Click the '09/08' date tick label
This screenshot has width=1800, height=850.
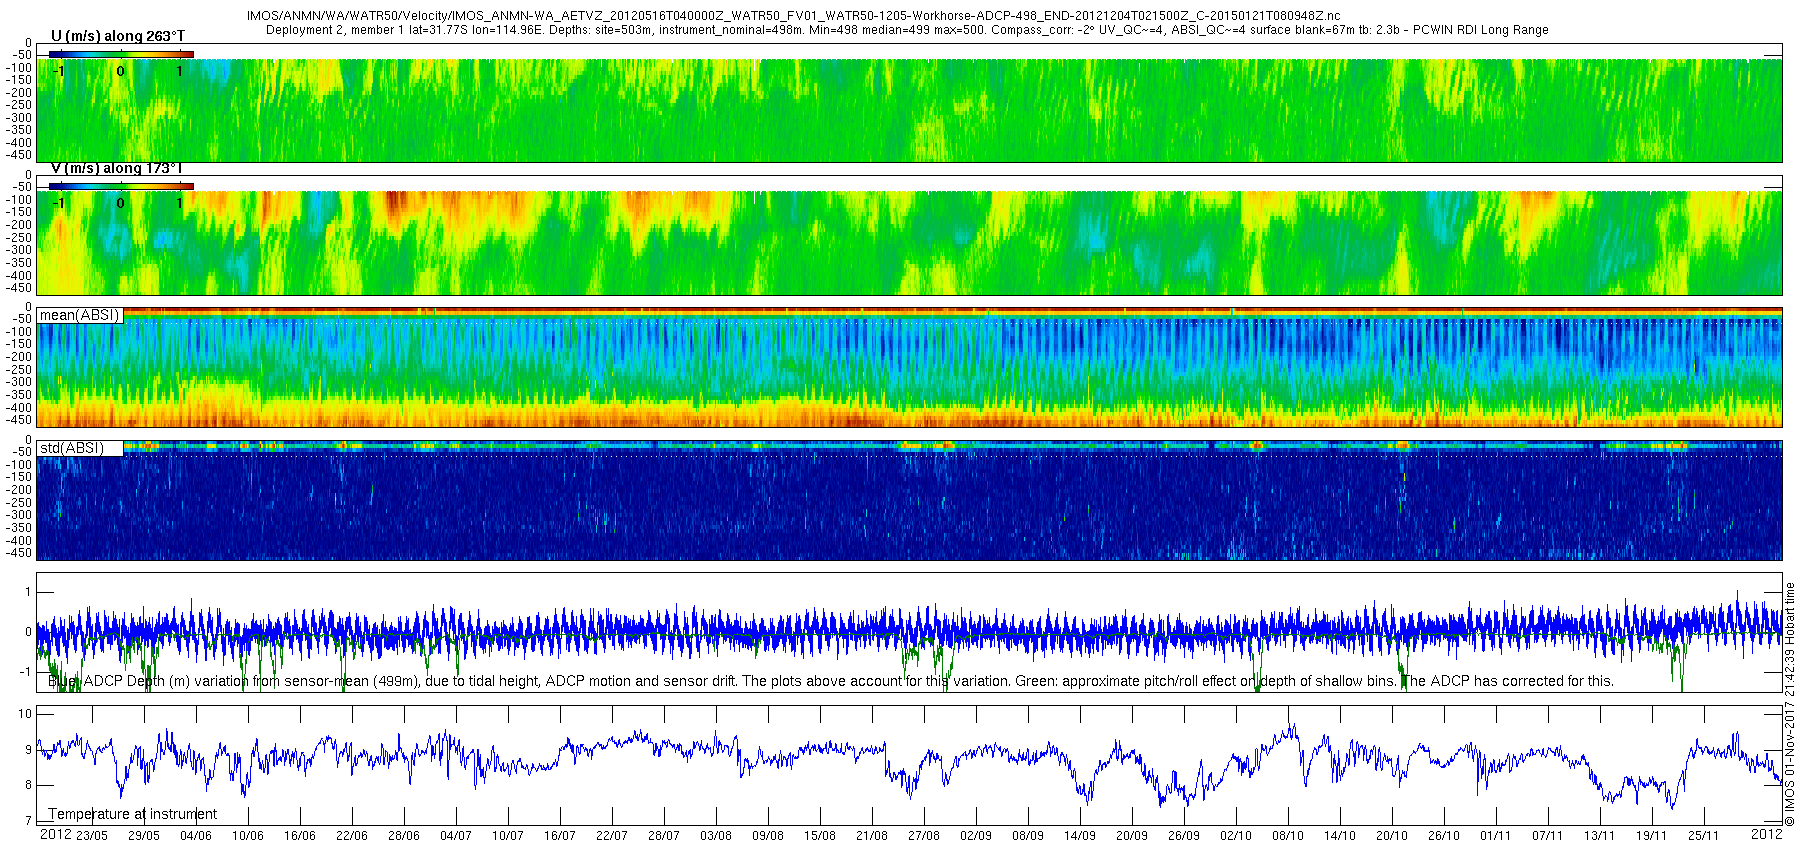768,836
